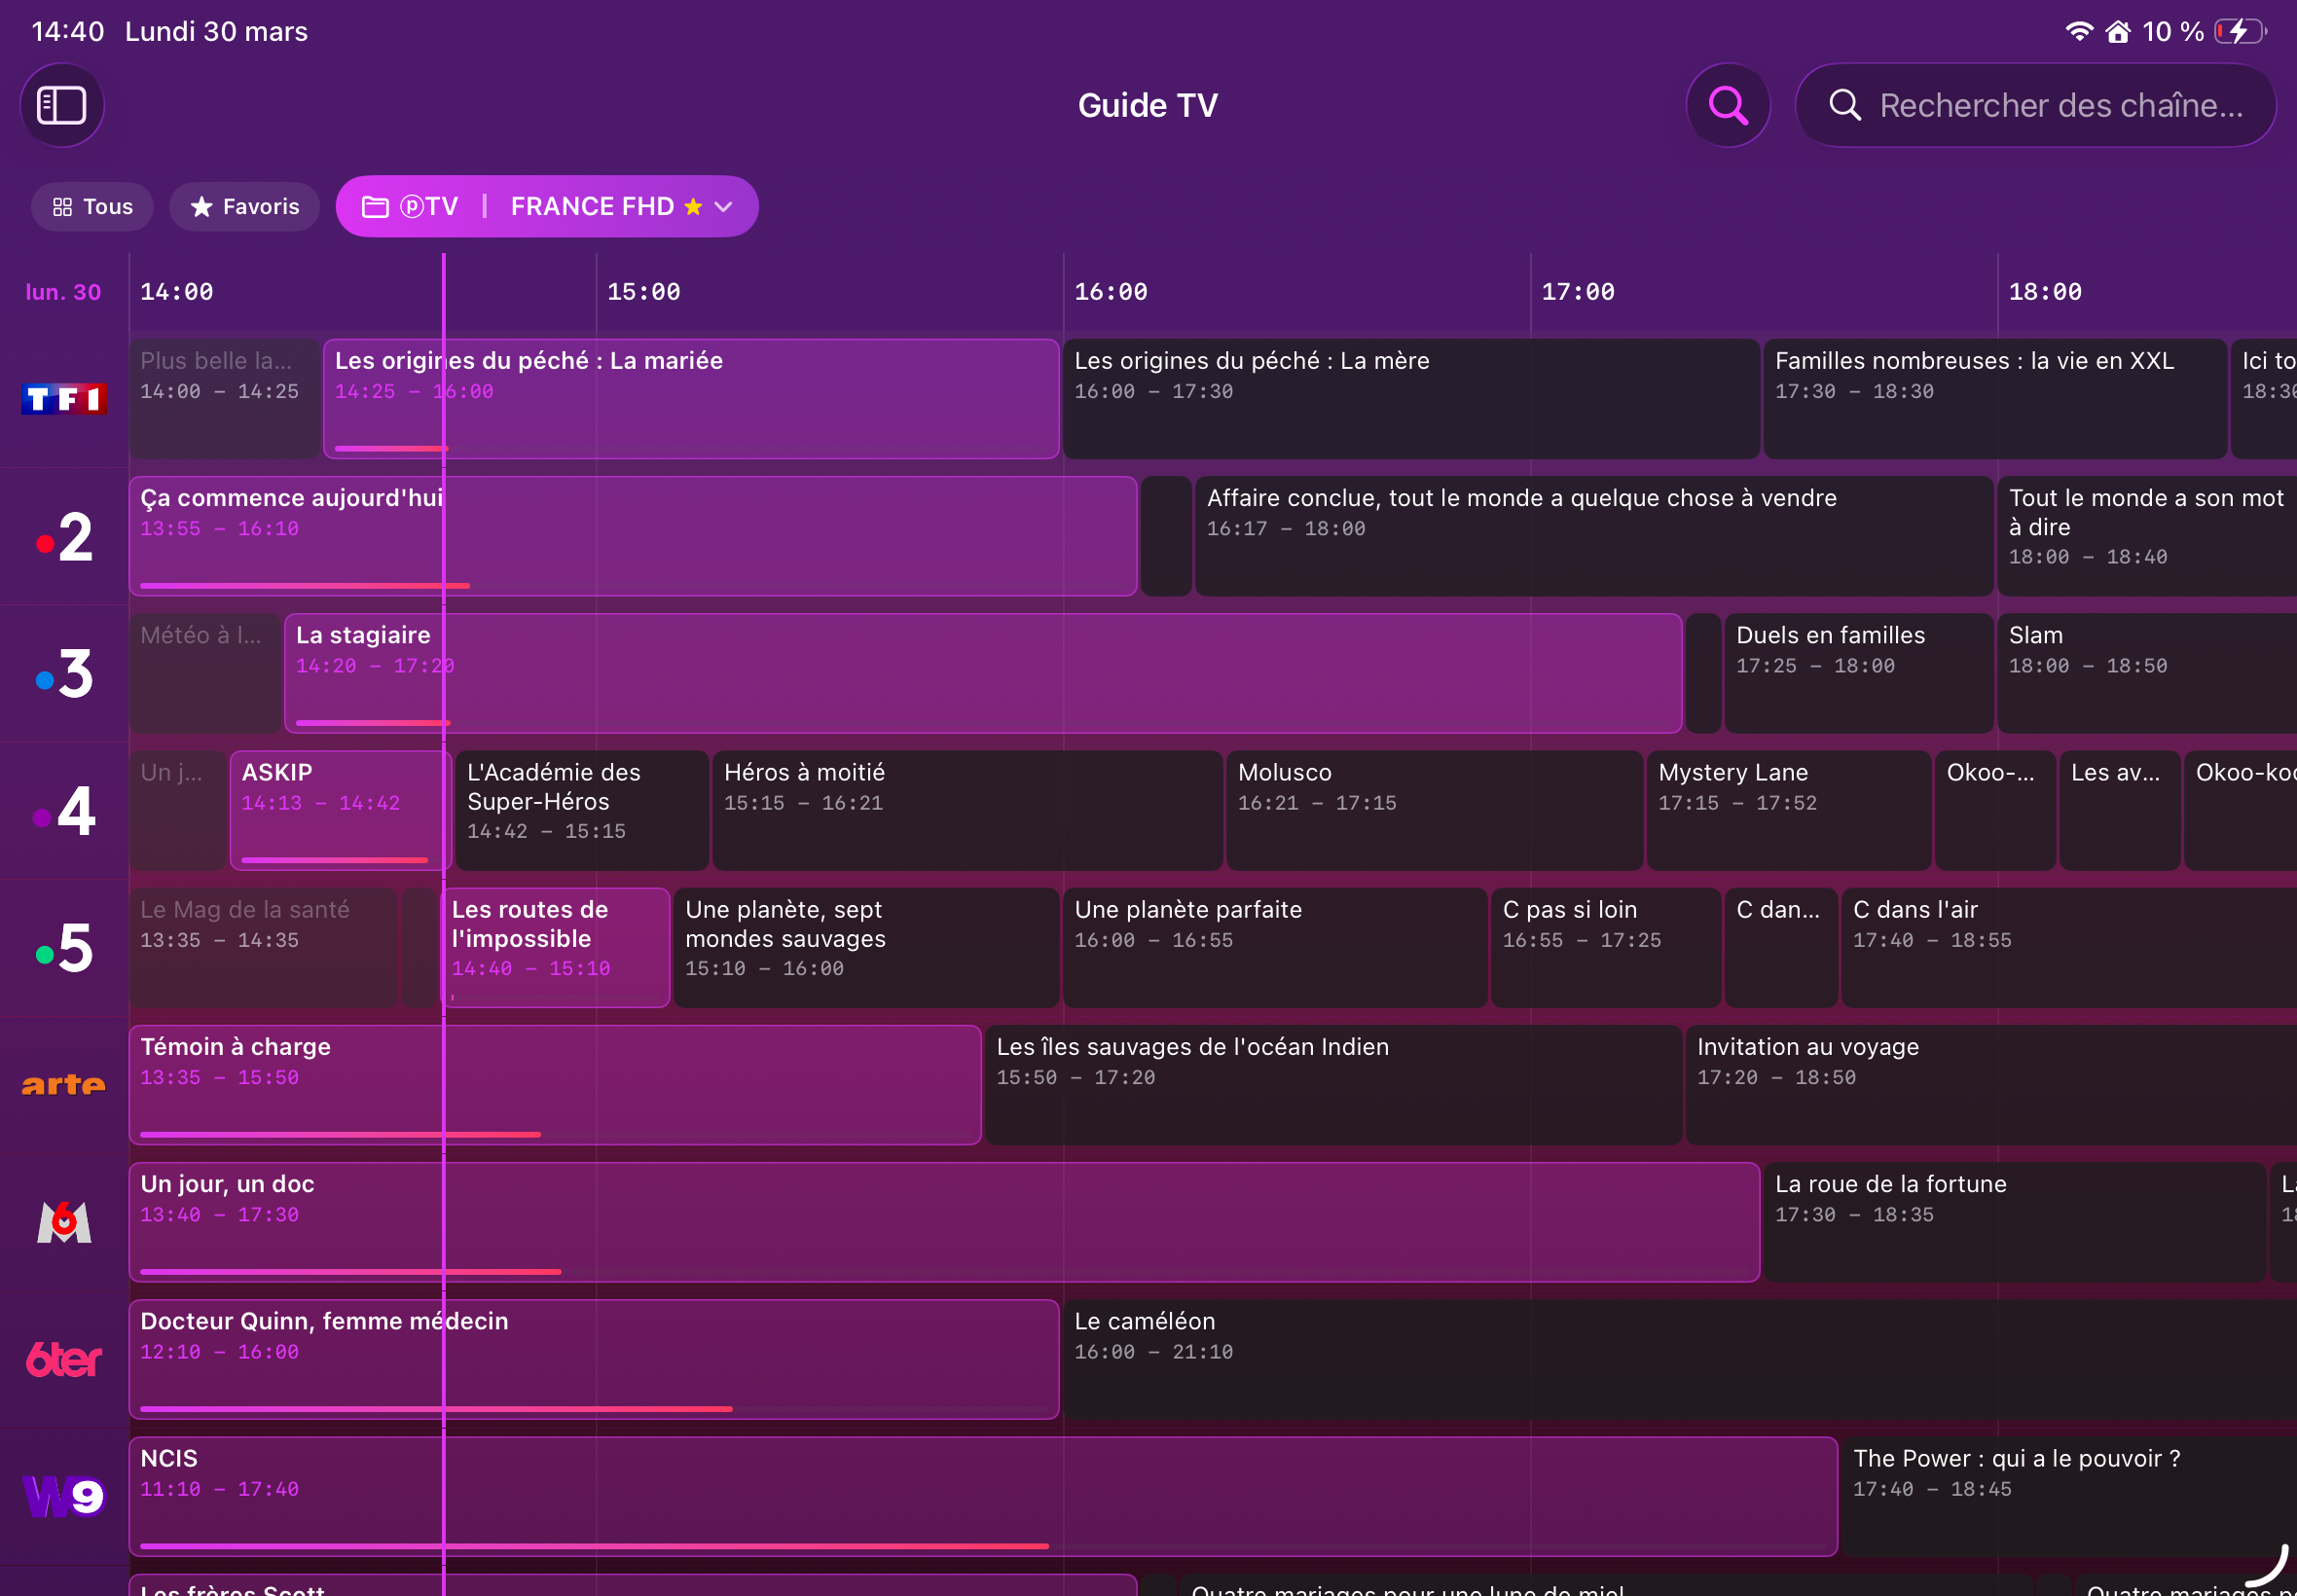
Task: Toggle the favorite star on FRANCE FHD
Action: [692, 207]
